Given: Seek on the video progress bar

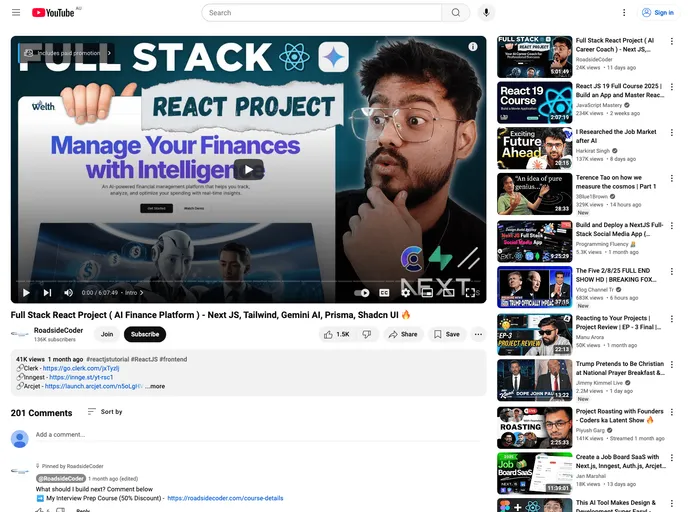Looking at the screenshot, I should coord(248,281).
